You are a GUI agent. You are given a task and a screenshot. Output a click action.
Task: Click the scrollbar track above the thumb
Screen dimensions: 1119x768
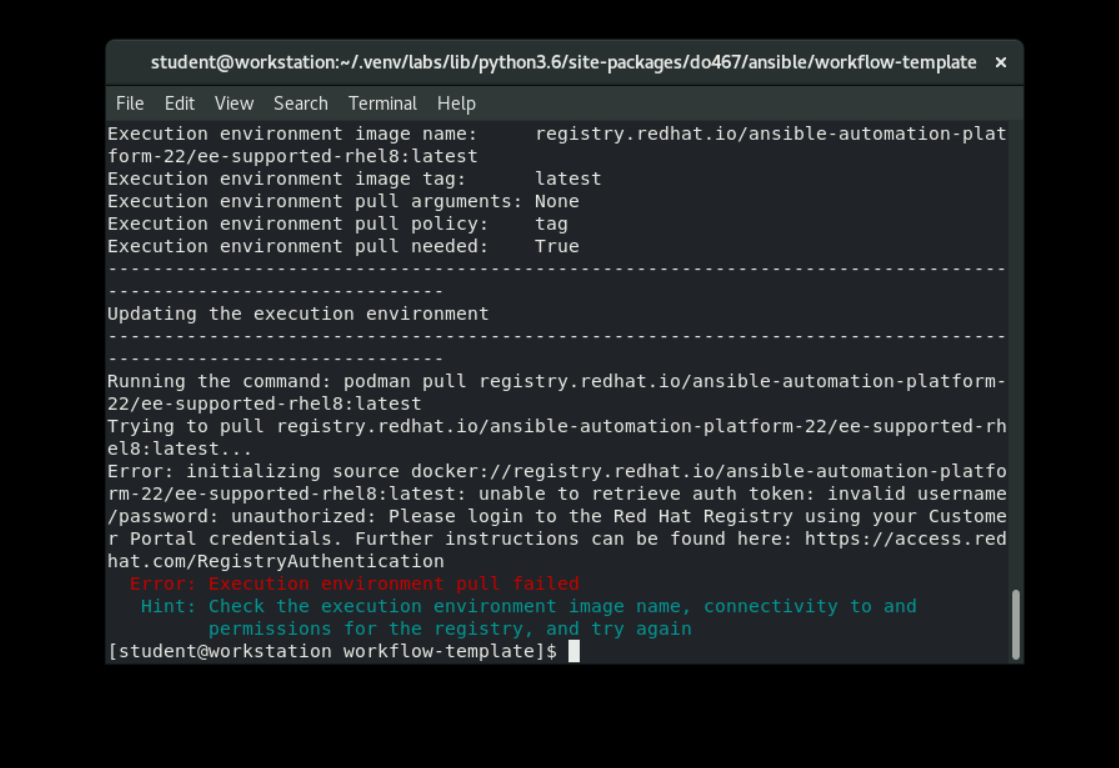tap(1016, 350)
